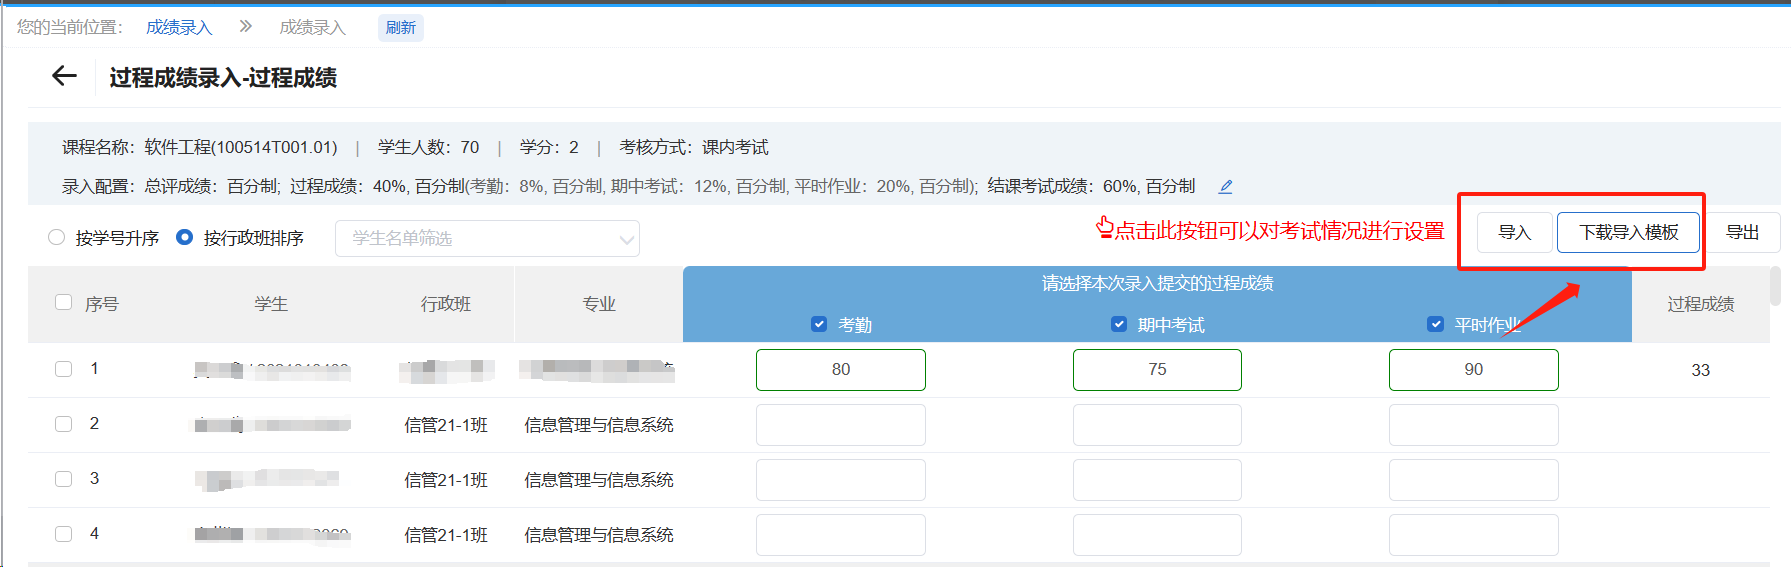Uncheck the 平时作业 column checkbox
Viewport: 1791px width, 567px height.
click(1435, 324)
